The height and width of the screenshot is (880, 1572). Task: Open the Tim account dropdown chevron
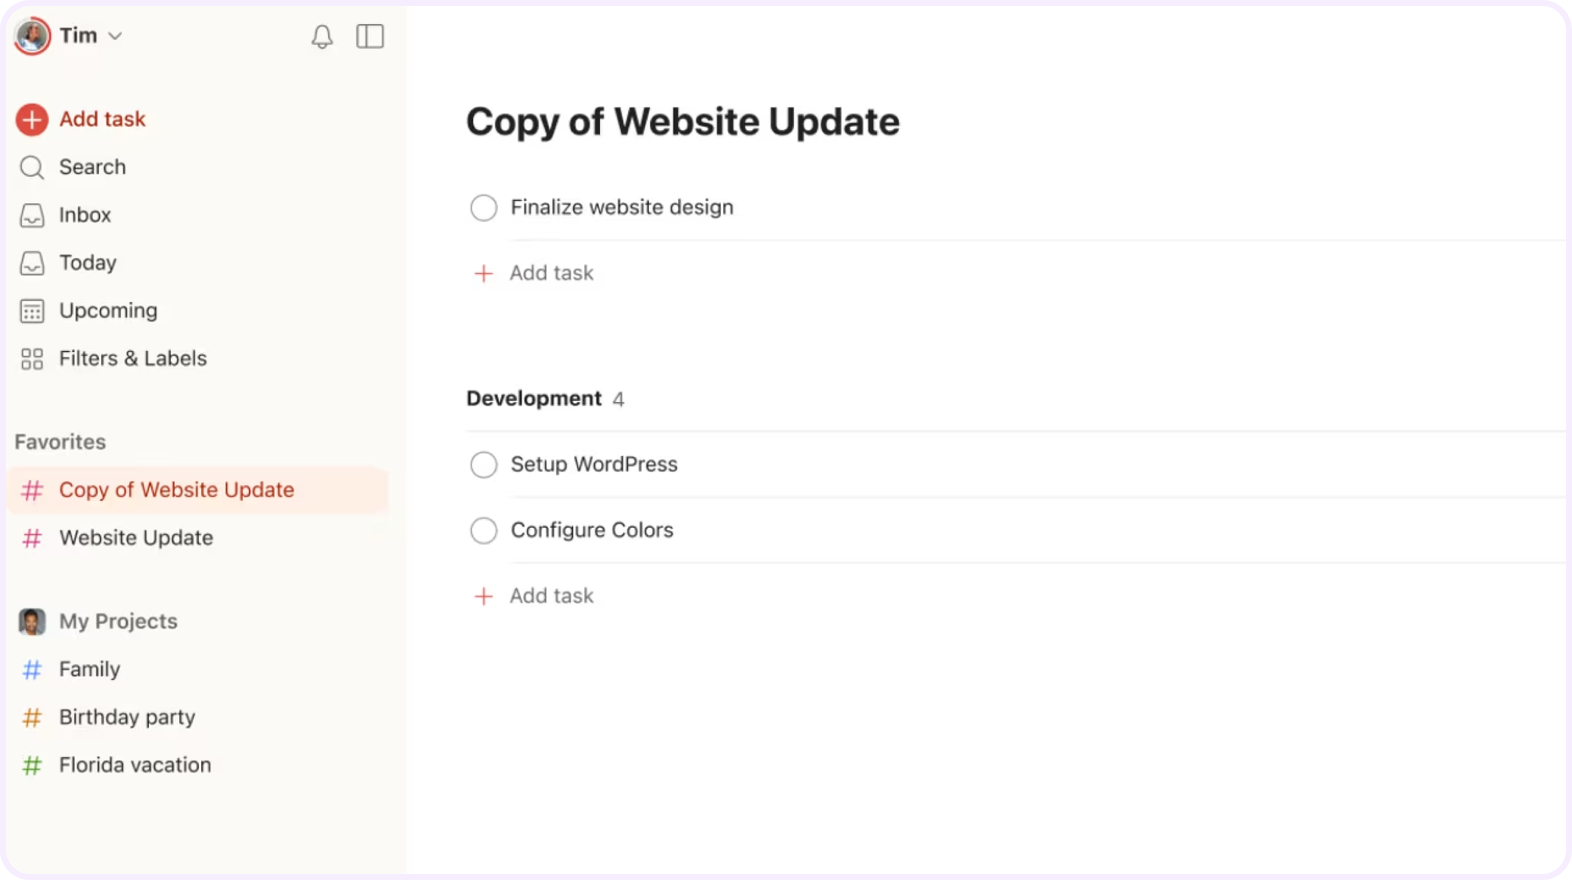coord(115,36)
